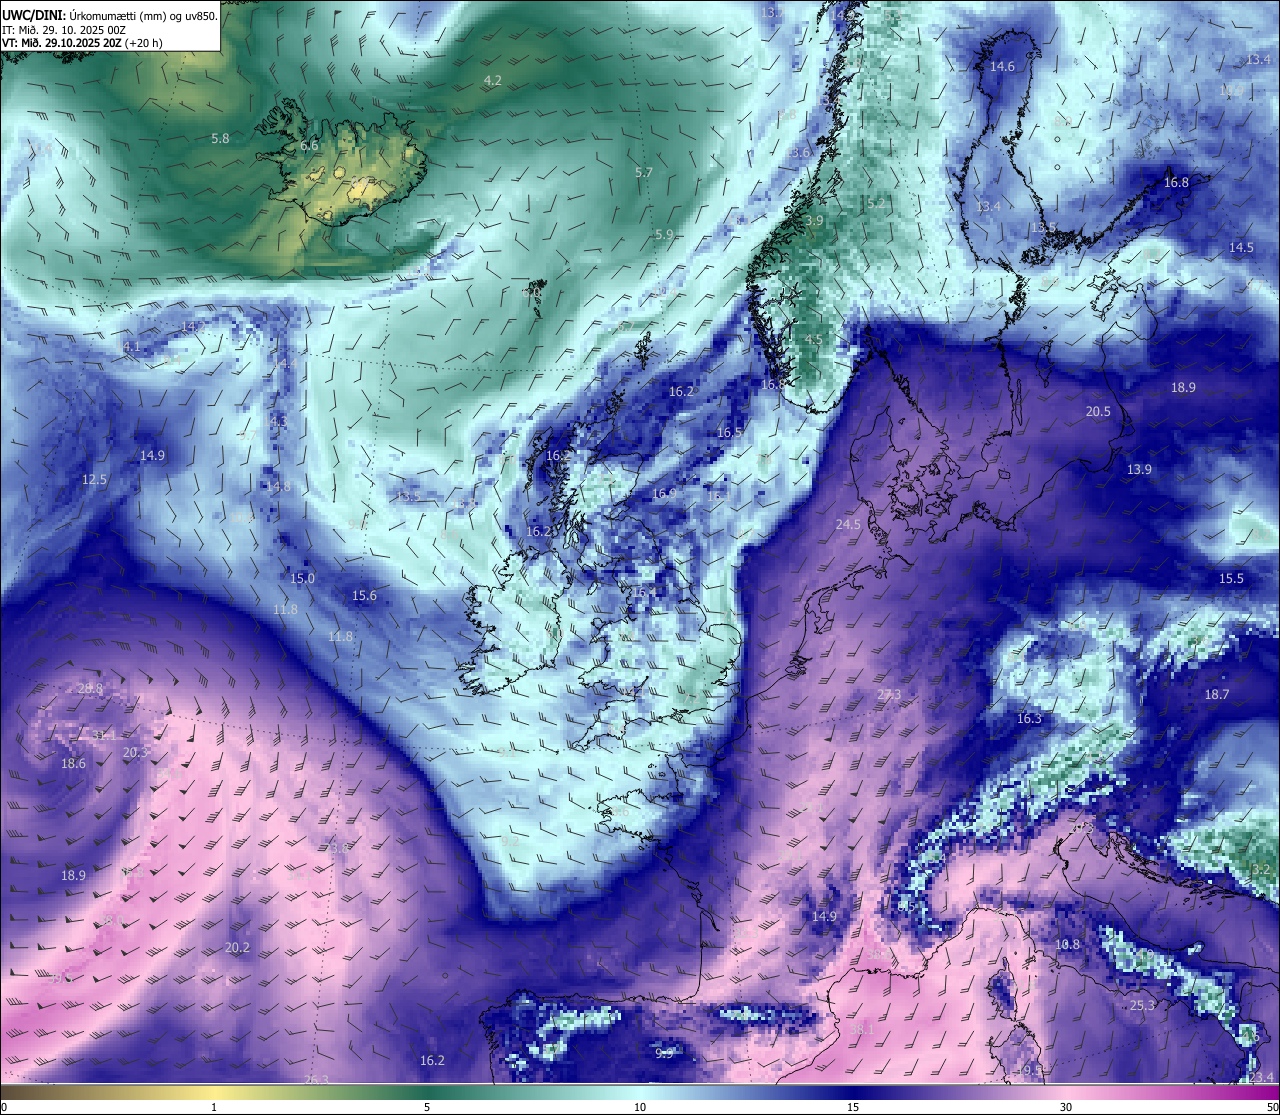
Task: Click the 16.5 value label in the North Sea
Action: tap(730, 432)
